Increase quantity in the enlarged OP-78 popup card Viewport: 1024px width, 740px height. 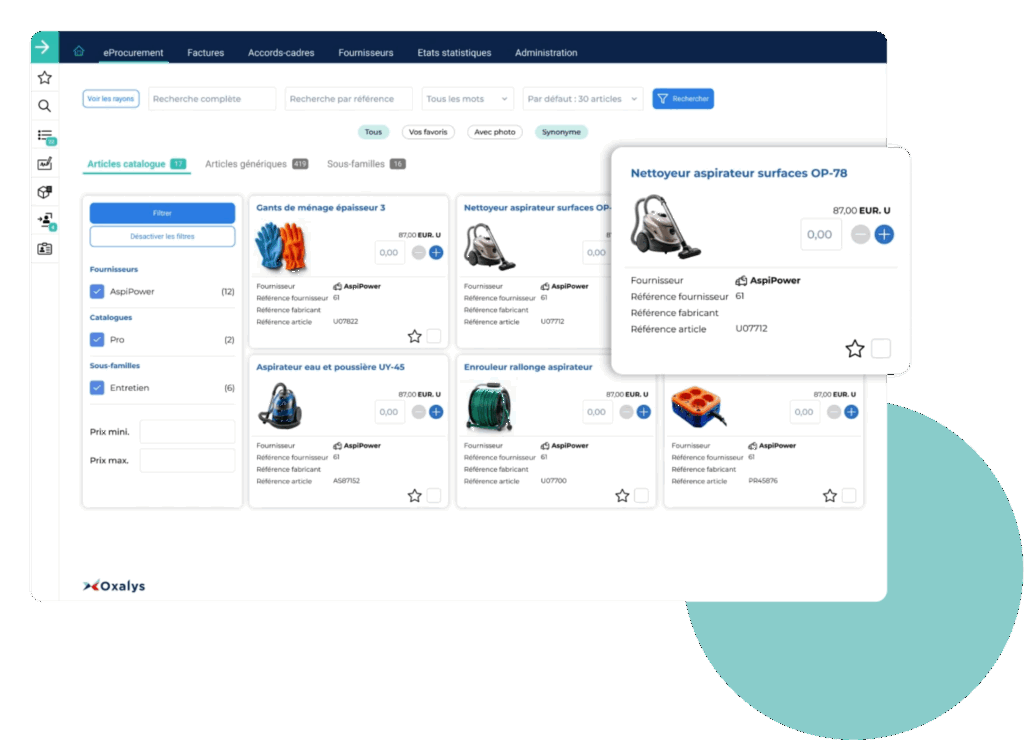(884, 234)
